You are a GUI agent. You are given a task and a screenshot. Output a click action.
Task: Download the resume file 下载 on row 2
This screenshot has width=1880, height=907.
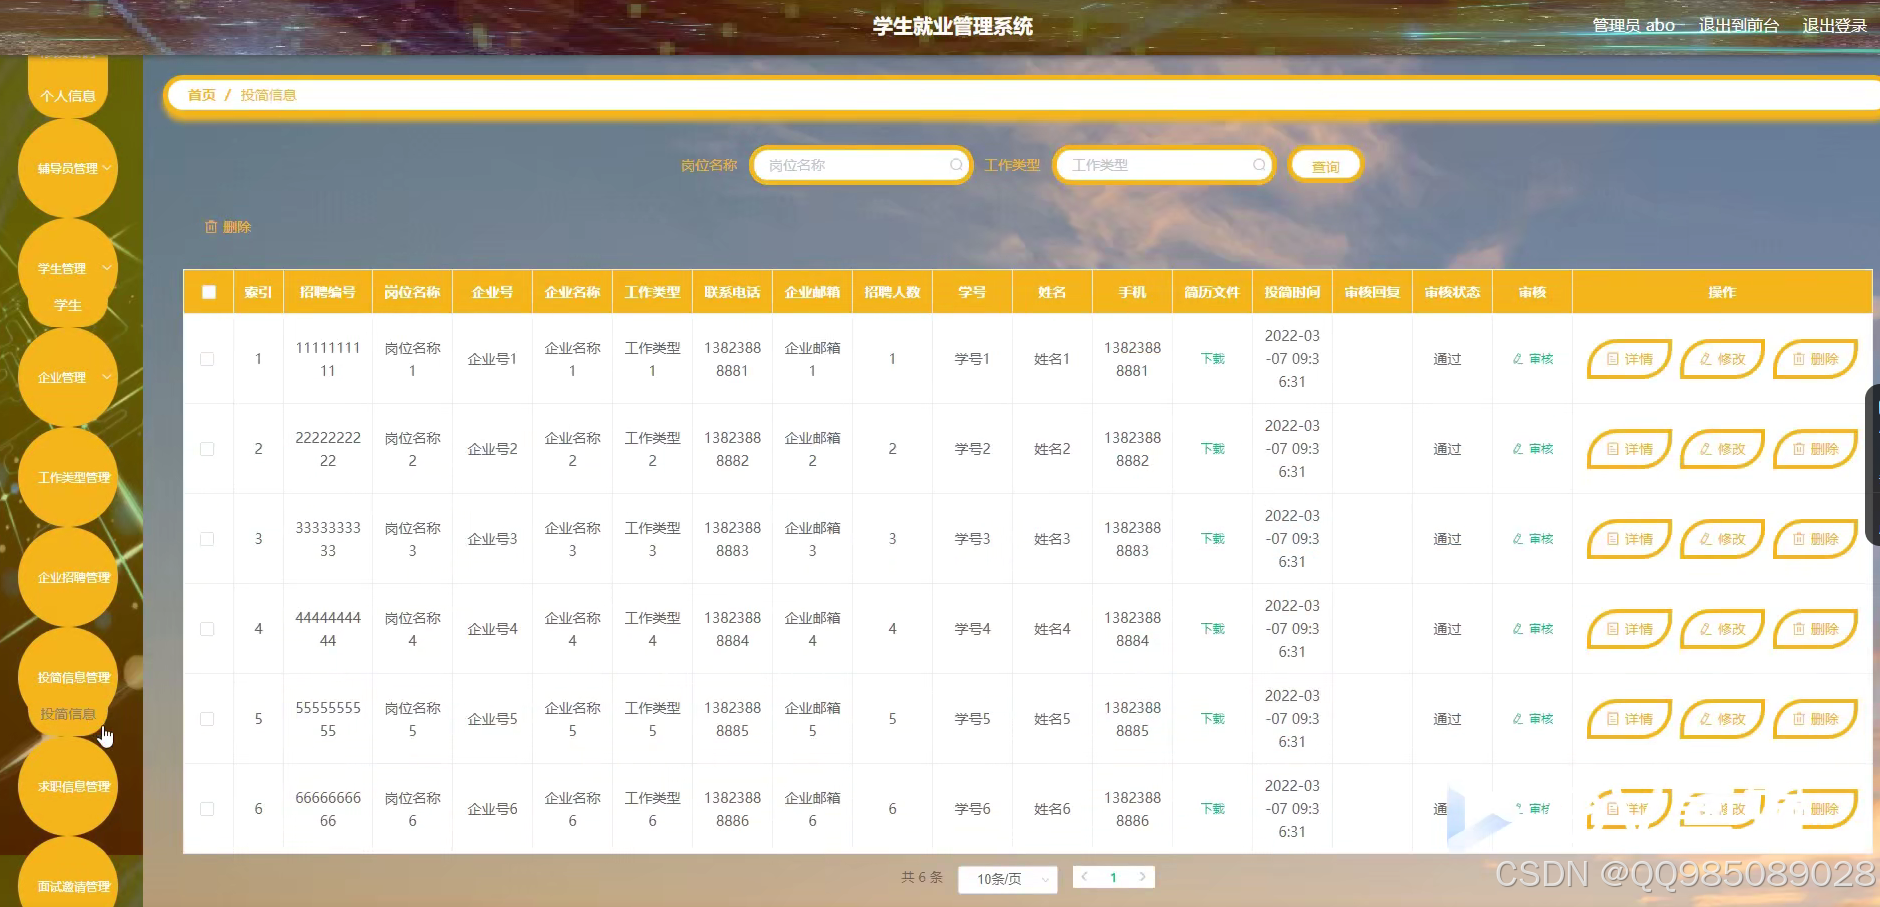pyautogui.click(x=1211, y=448)
